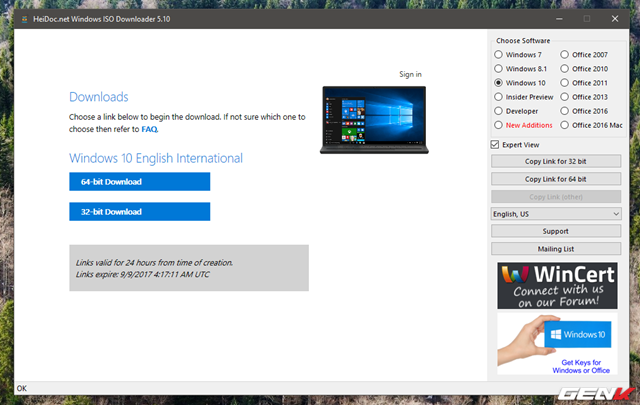Click the Choose Software group label
Viewport: 640px width, 405px height.
[523, 40]
